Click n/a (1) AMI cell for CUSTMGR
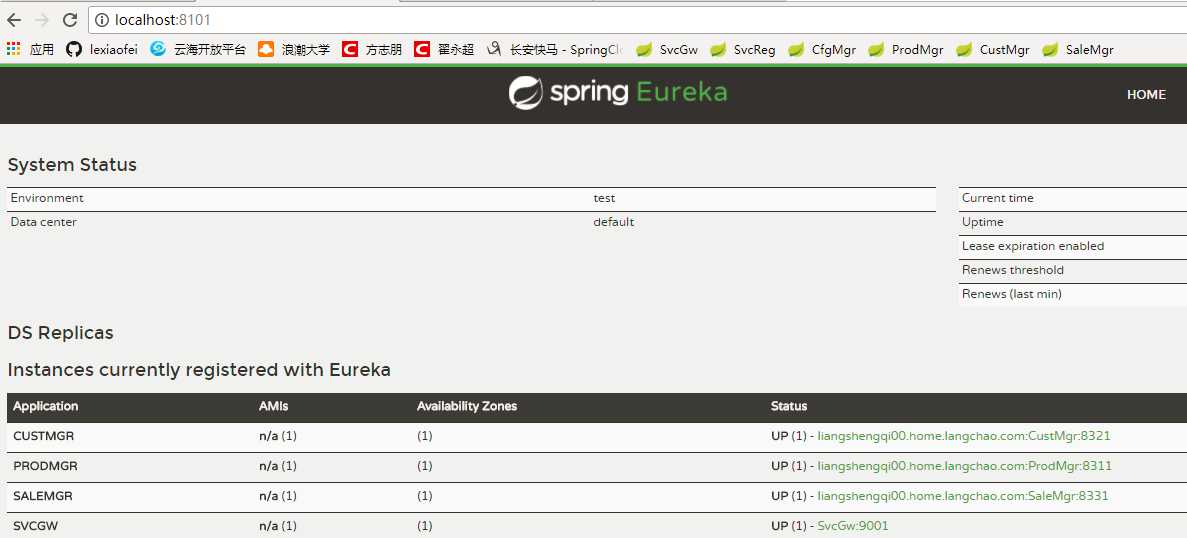The width and height of the screenshot is (1187, 538). [x=278, y=436]
